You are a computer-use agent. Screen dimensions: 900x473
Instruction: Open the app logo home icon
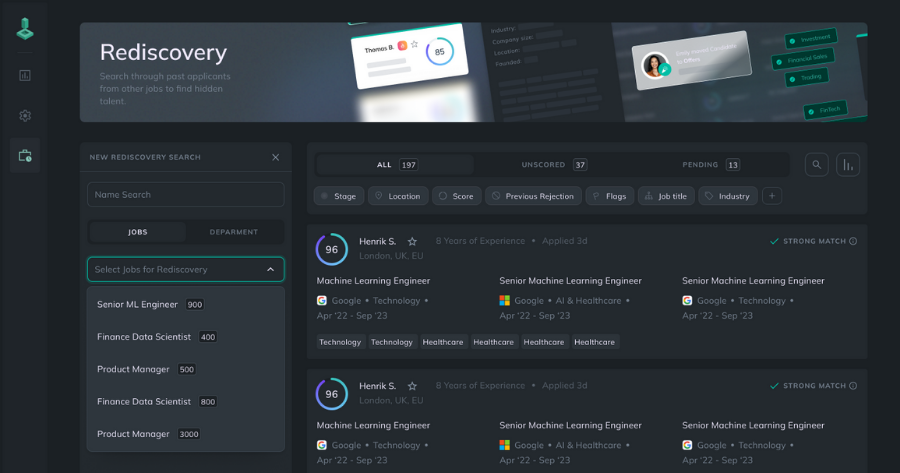tap(25, 29)
